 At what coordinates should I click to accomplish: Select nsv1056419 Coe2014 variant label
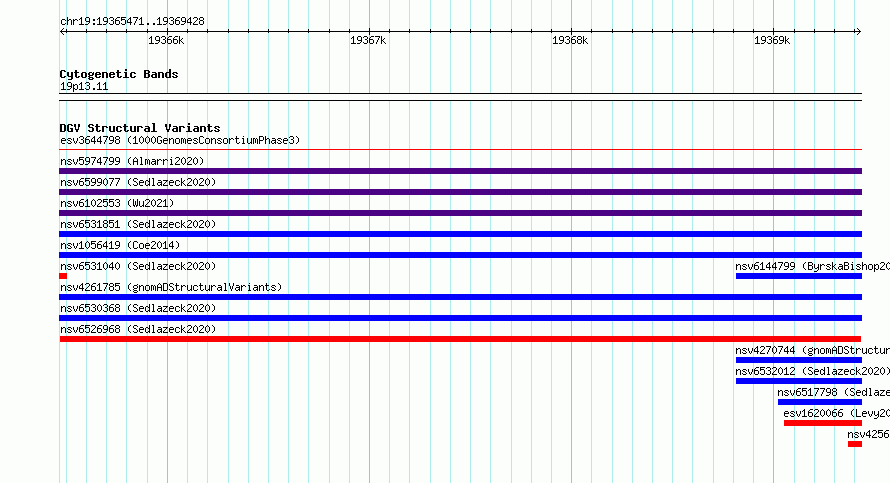[120, 245]
